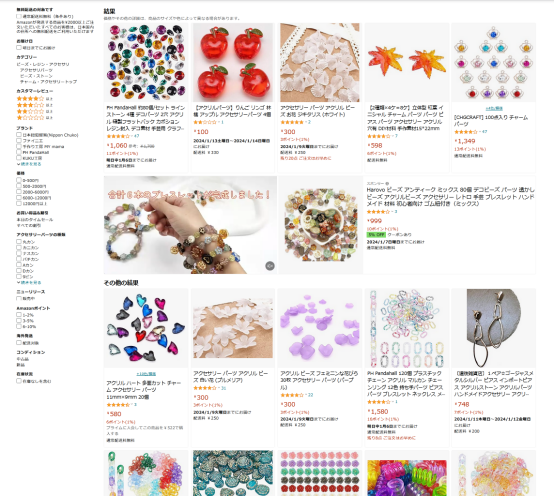Open Harovo antique mix beads product title
This screenshot has height=497, width=554.
click(450, 197)
